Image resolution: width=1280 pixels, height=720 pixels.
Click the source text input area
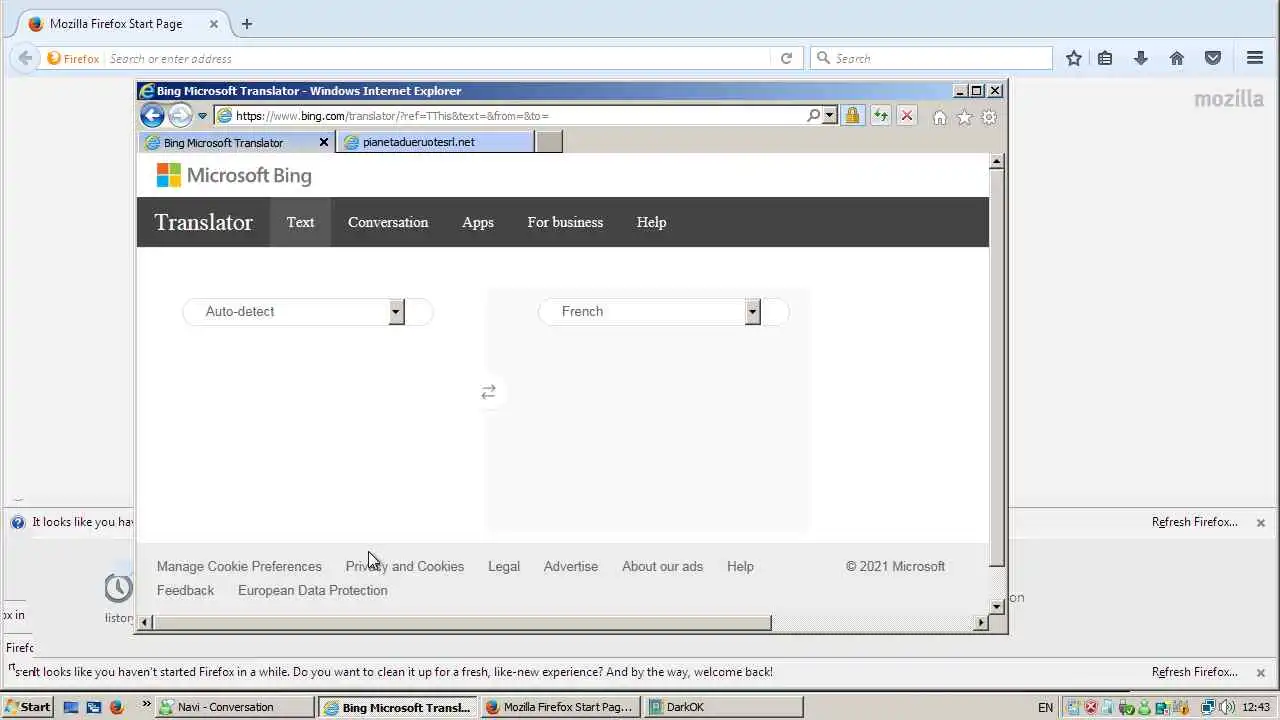[x=310, y=430]
